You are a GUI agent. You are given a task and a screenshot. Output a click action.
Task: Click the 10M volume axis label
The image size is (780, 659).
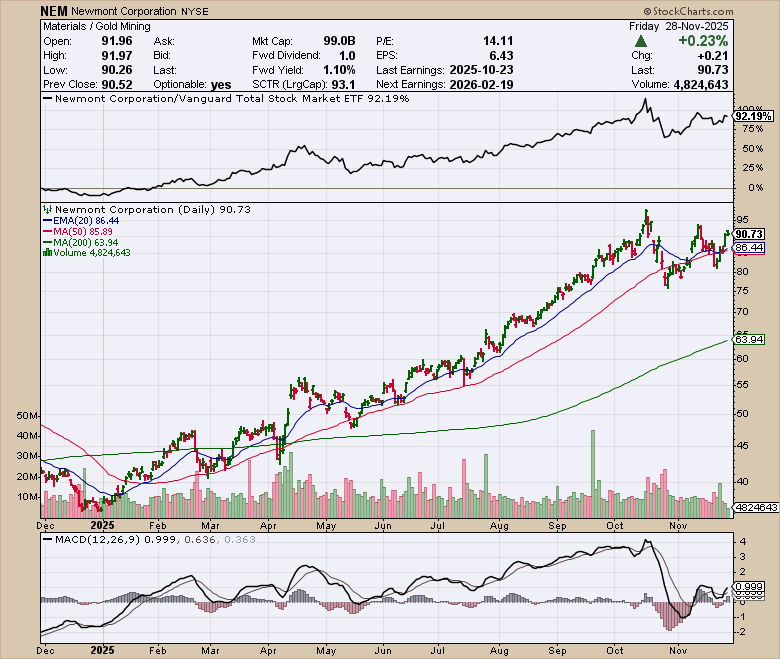click(27, 496)
